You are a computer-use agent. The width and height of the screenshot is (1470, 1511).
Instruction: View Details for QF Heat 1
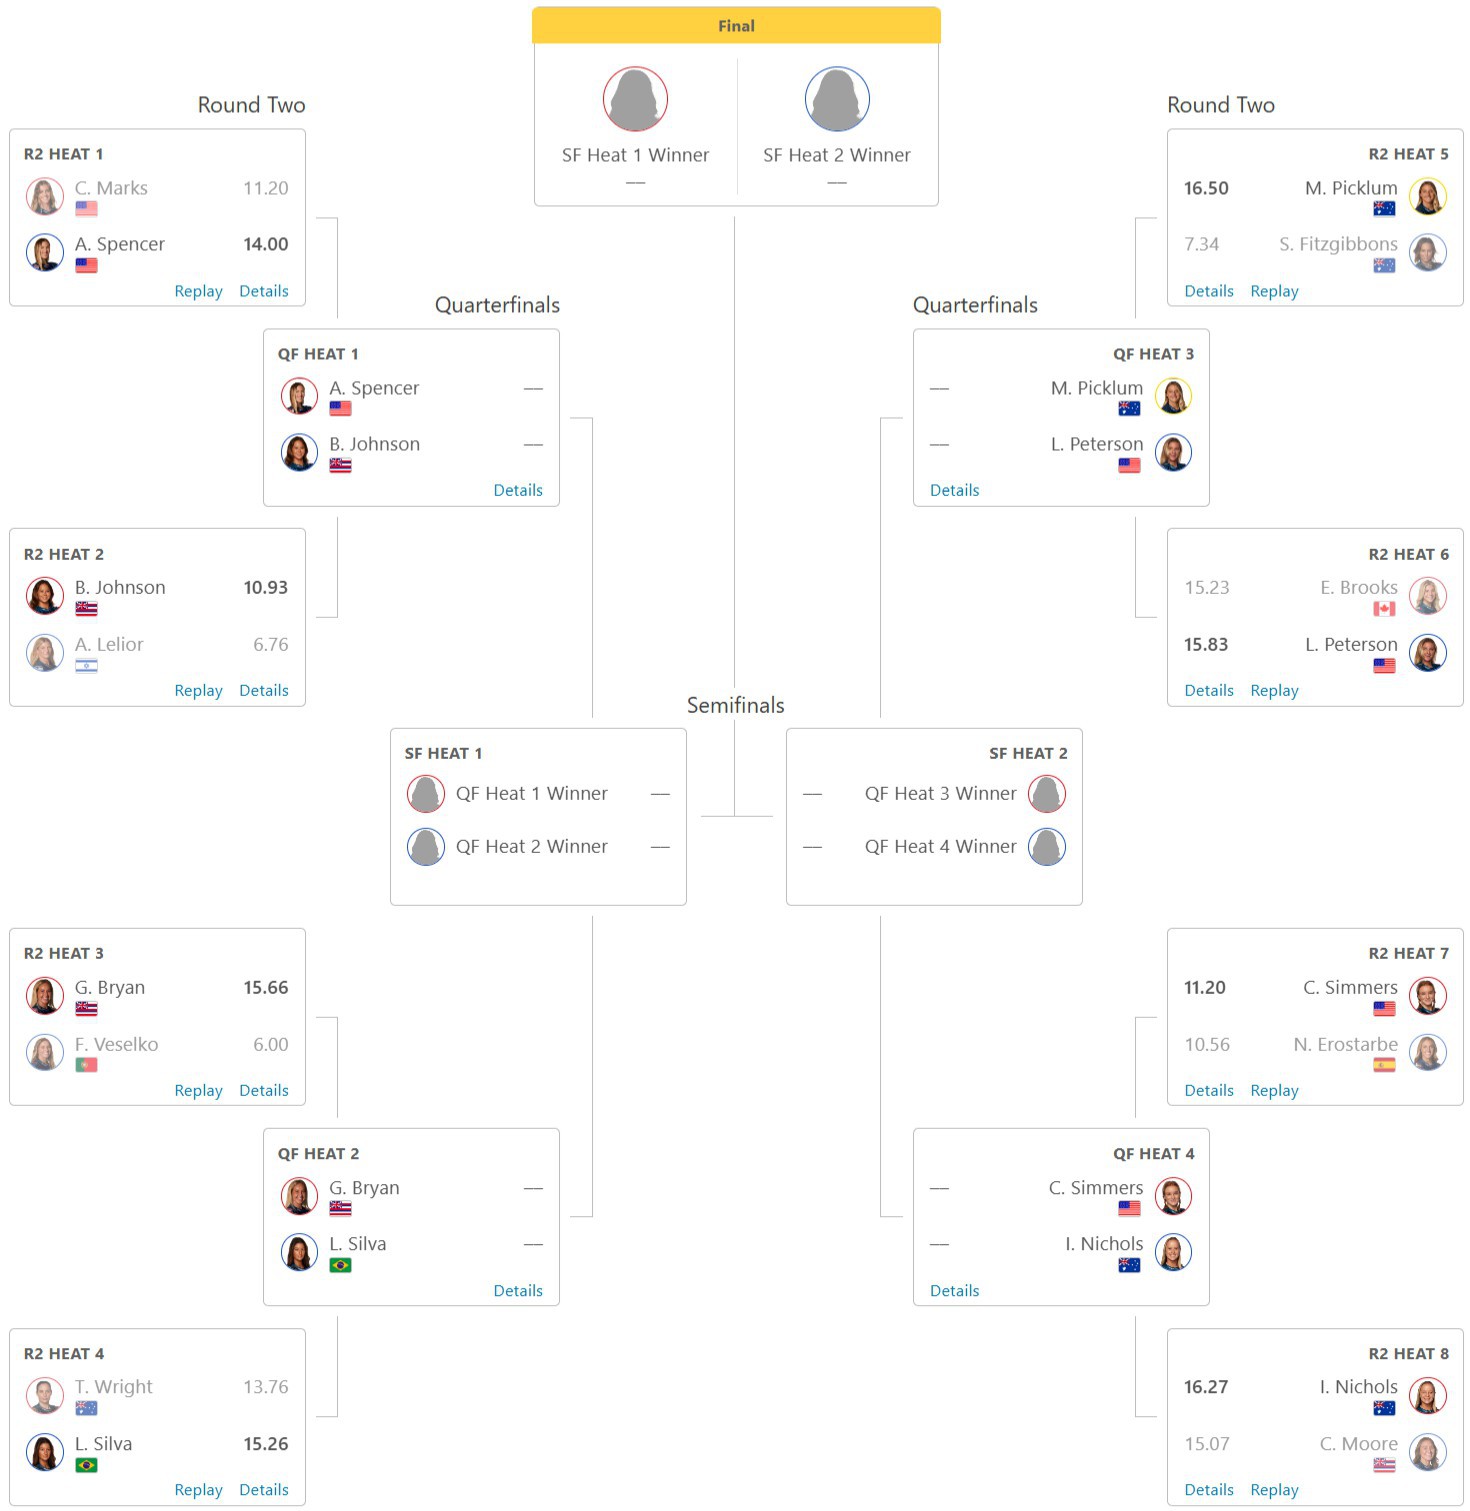[x=518, y=490]
